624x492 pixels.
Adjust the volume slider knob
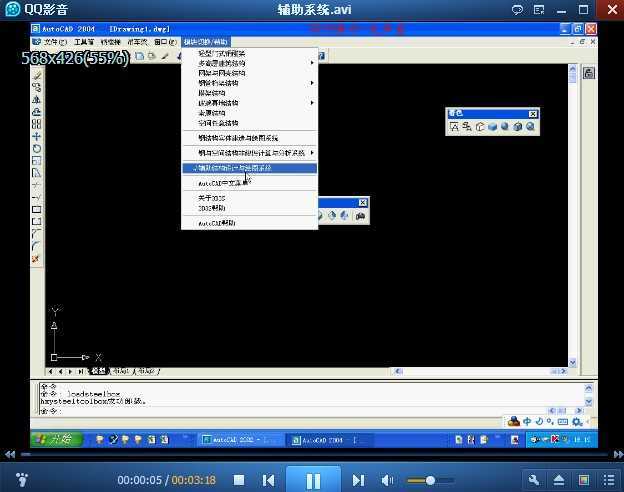click(430, 480)
